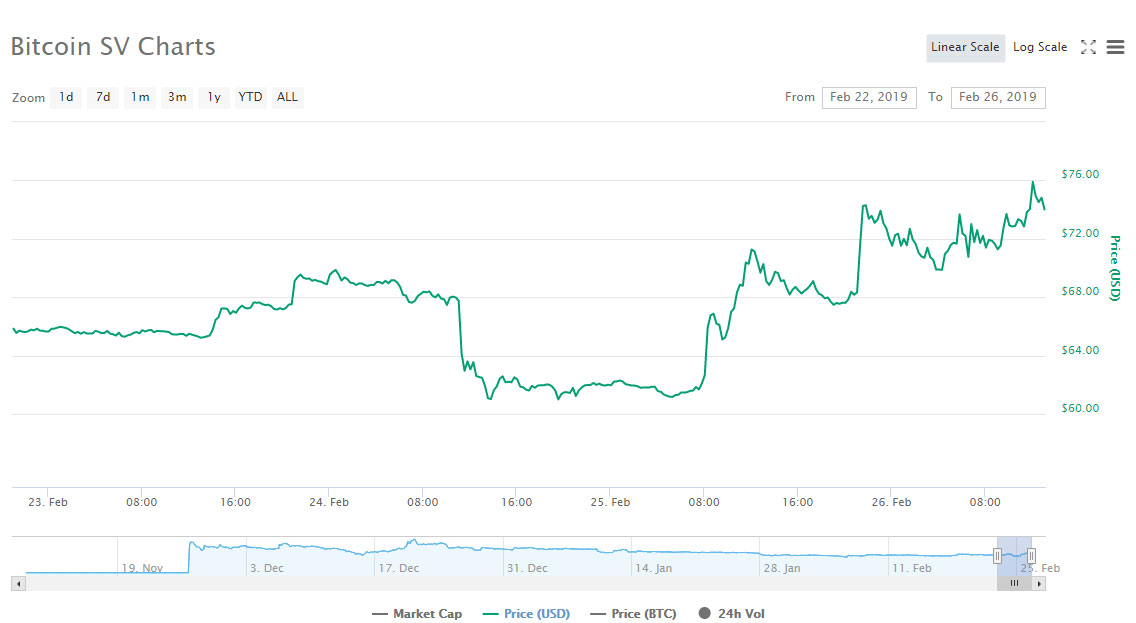Set zoom to 1y
The width and height of the screenshot is (1136, 623).
(214, 97)
